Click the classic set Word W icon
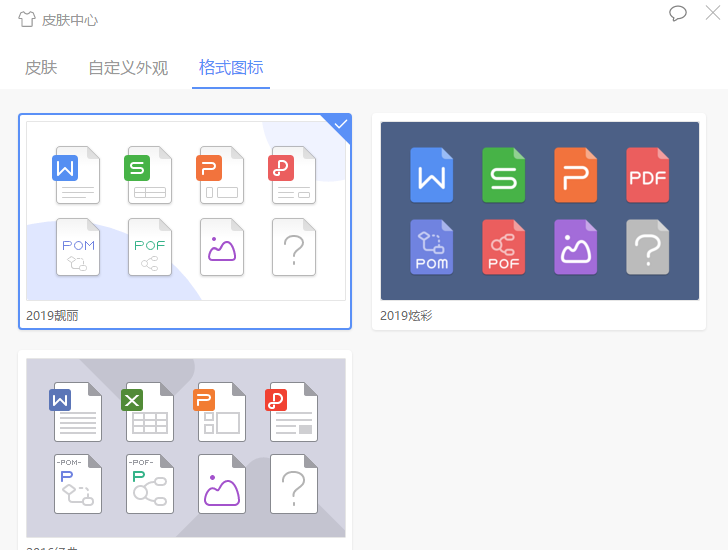Viewport: 728px width, 550px height. click(75, 412)
